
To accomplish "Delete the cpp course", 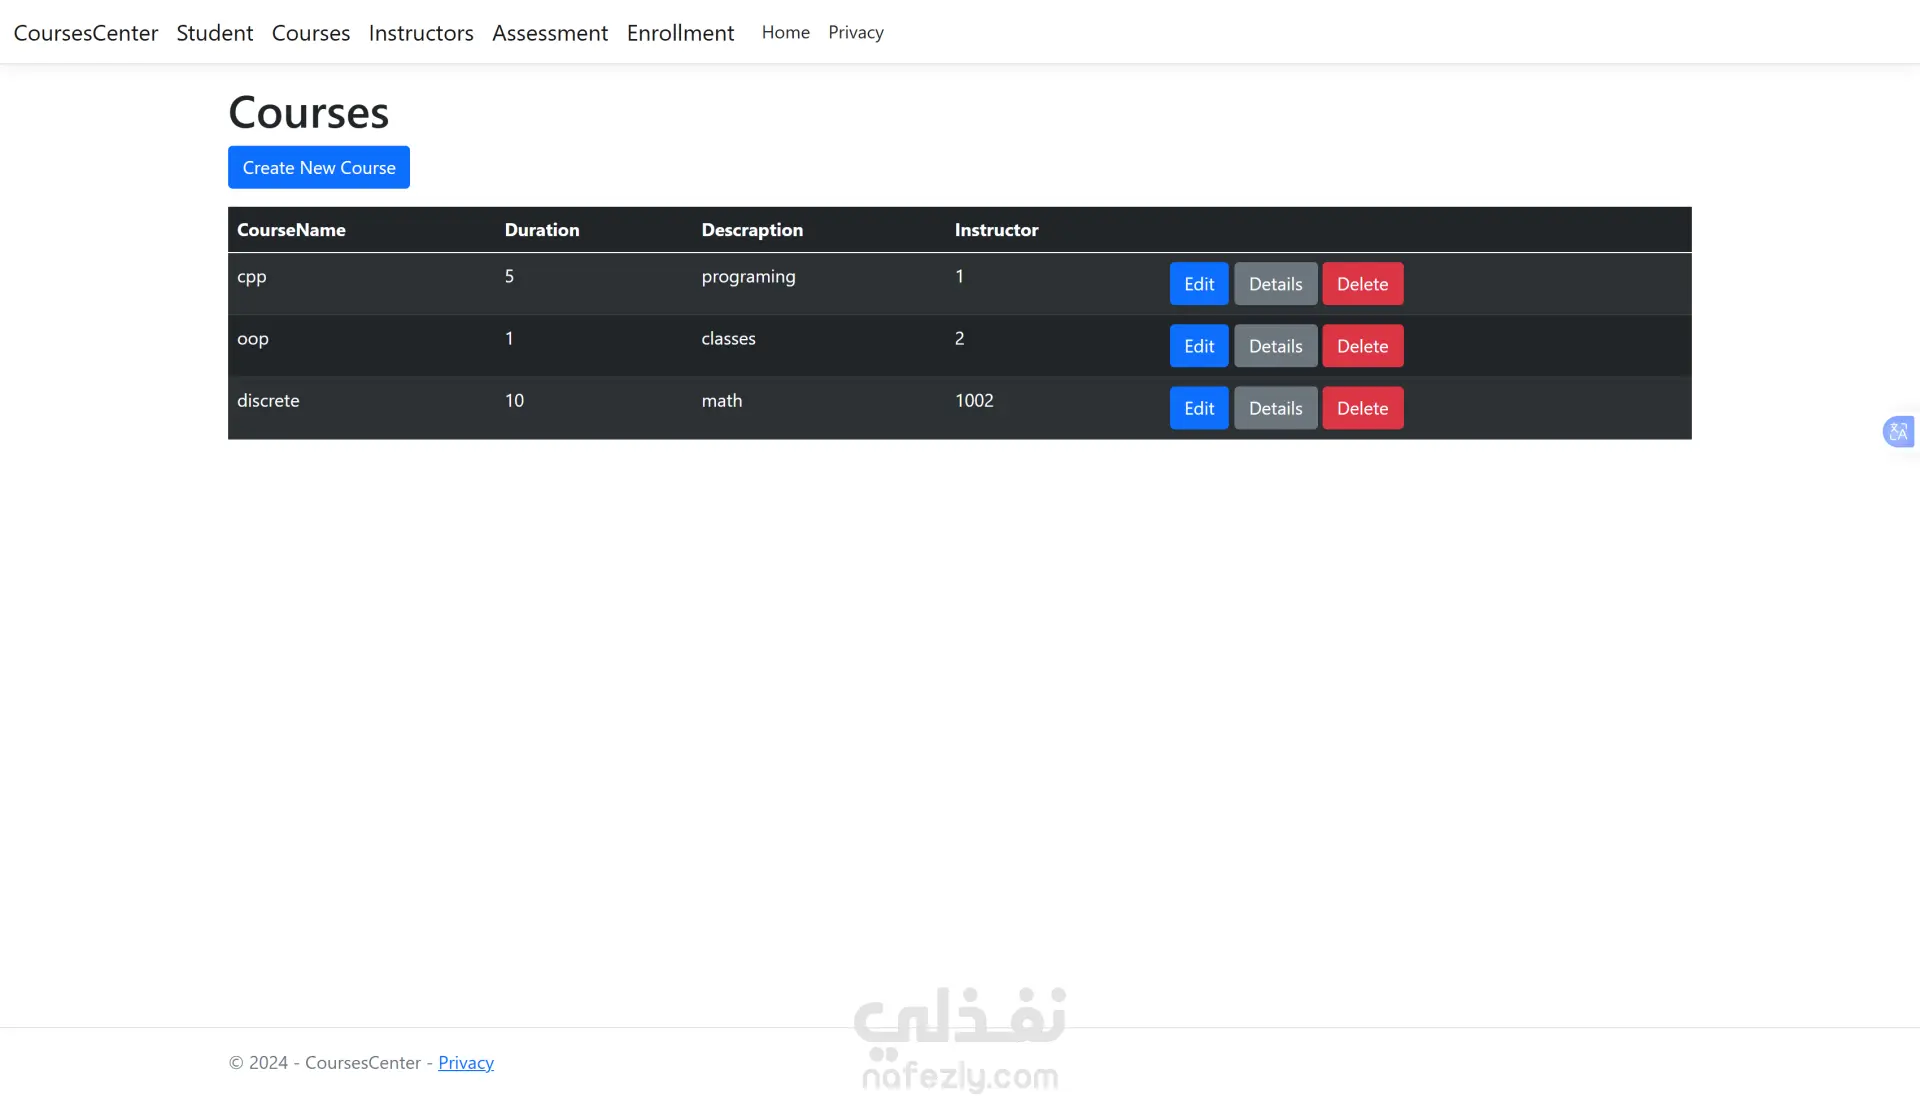I will (x=1362, y=284).
